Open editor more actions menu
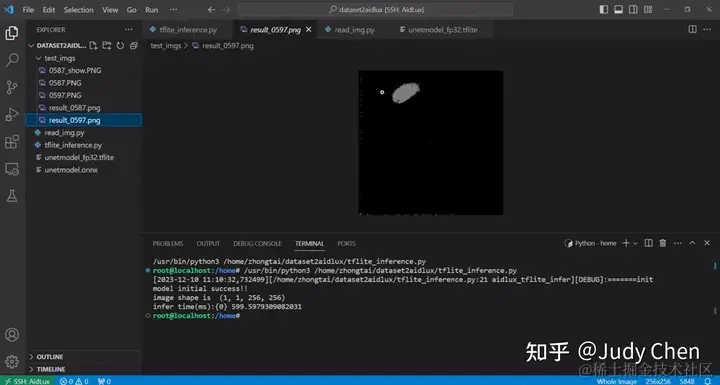 (x=707, y=29)
